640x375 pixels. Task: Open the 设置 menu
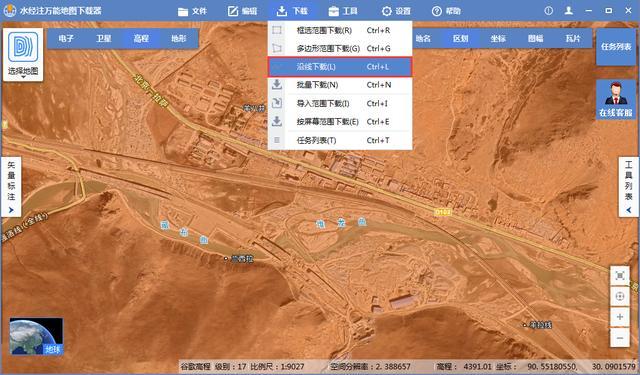396,11
